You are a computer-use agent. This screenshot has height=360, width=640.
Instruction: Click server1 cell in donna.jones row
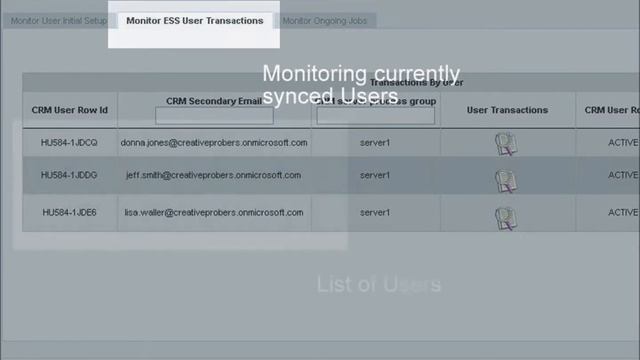point(375,143)
